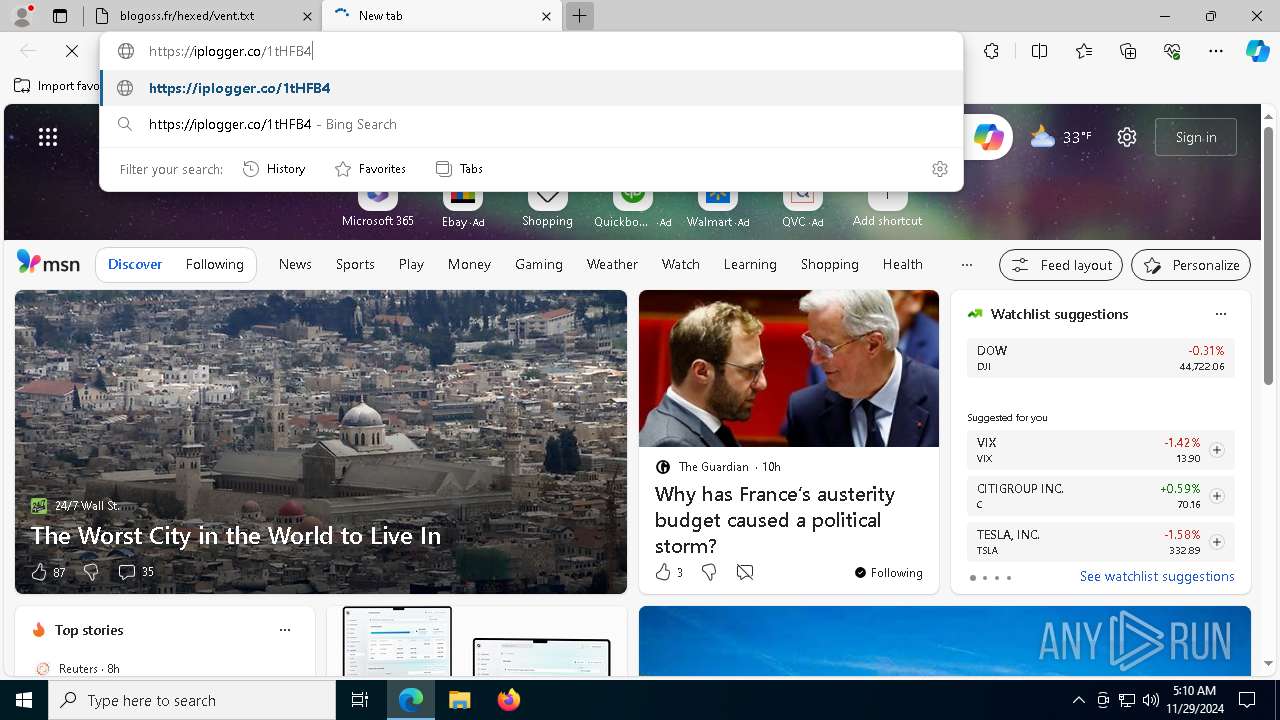Close the blogoss.fr tab
The width and height of the screenshot is (1280, 720).
(306, 16)
